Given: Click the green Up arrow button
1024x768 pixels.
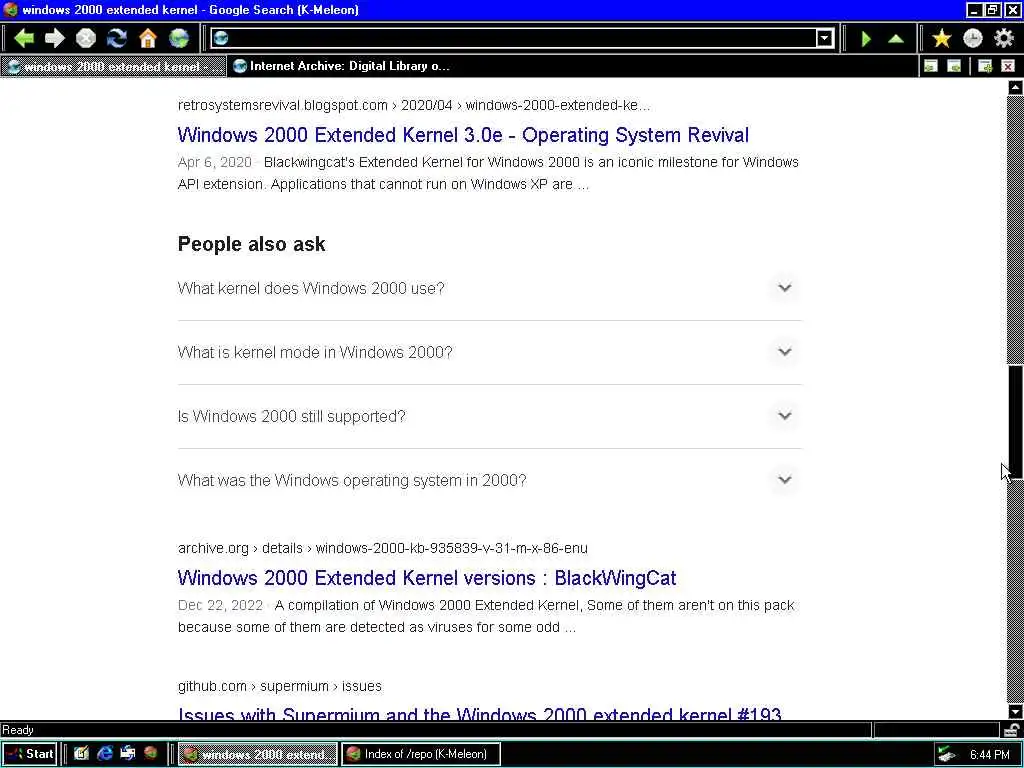Looking at the screenshot, I should click(x=896, y=39).
